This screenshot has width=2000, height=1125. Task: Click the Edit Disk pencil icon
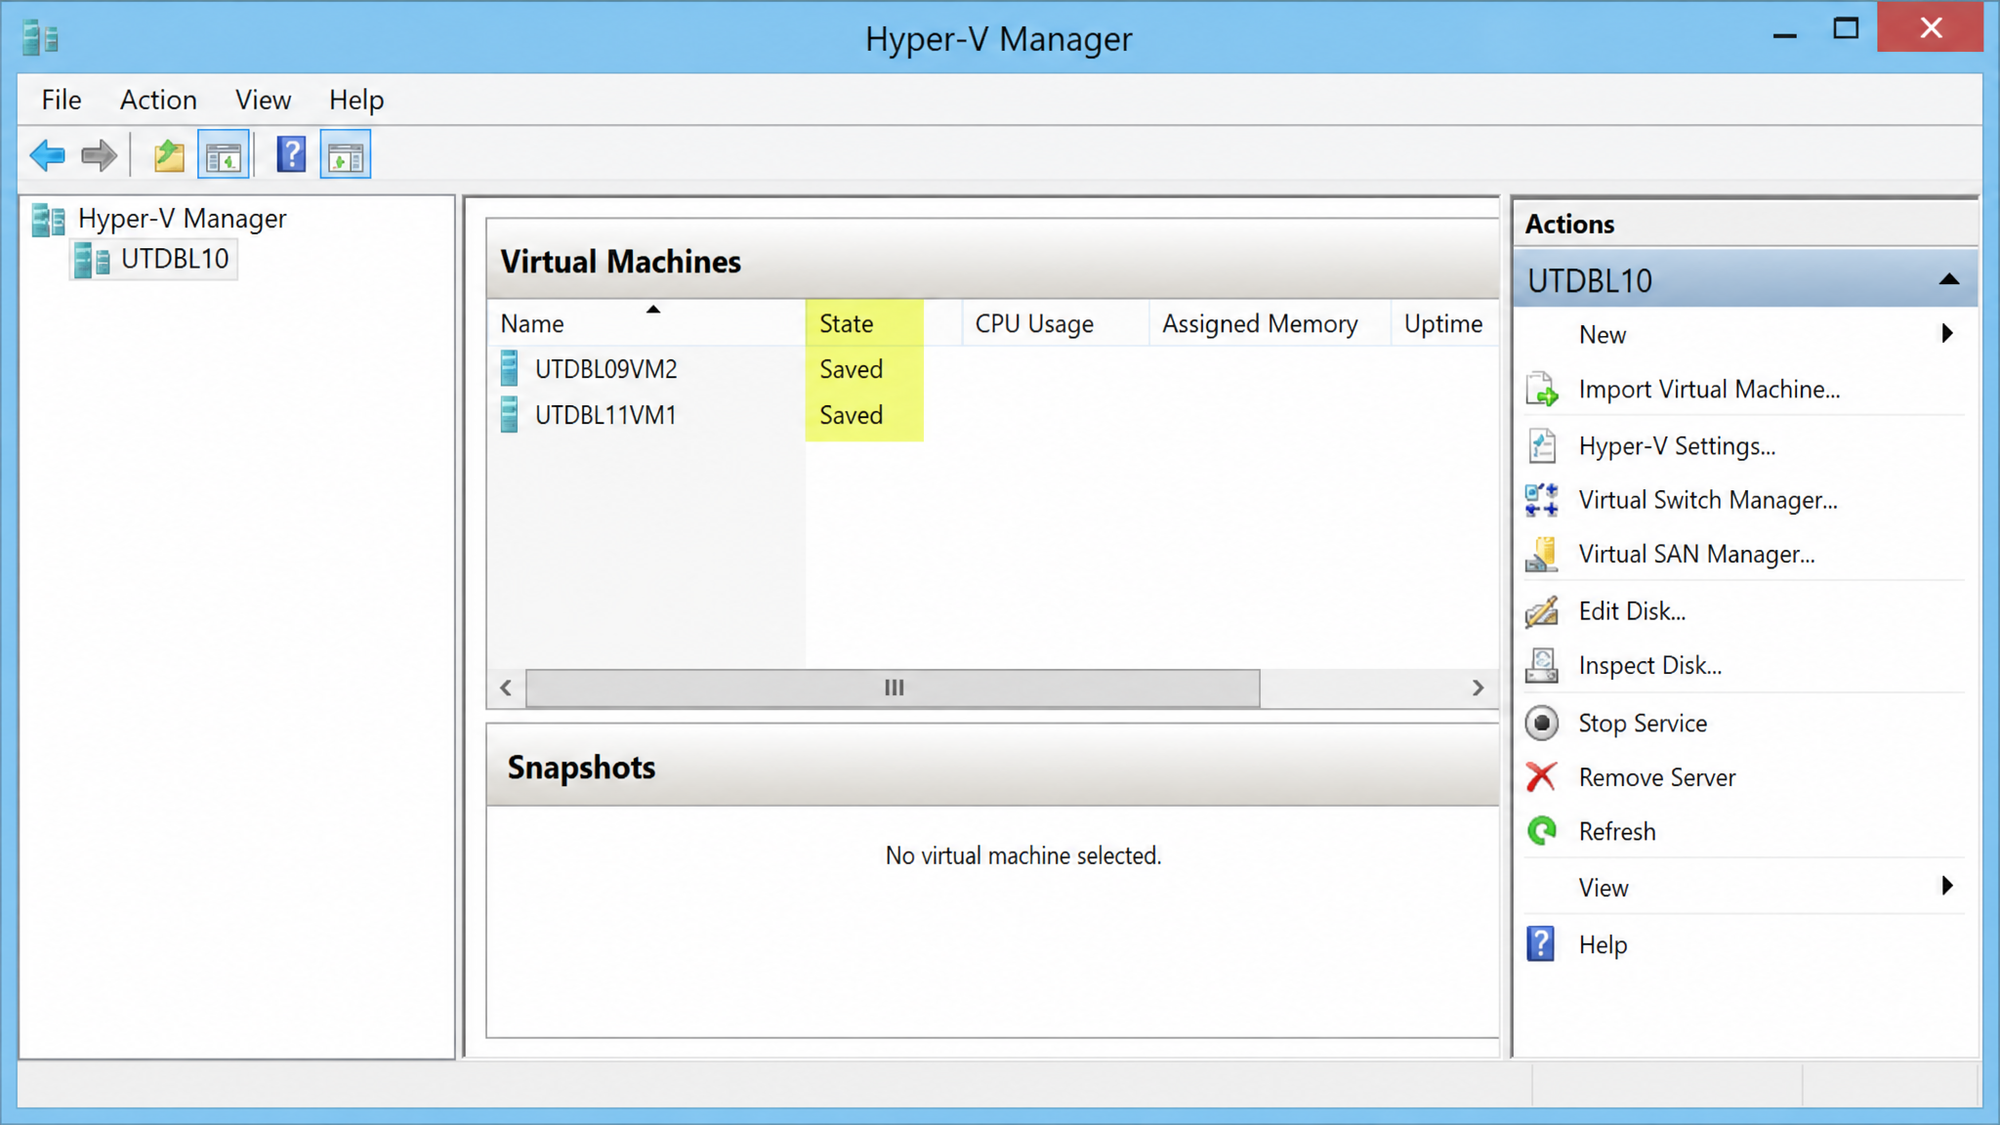(x=1542, y=610)
